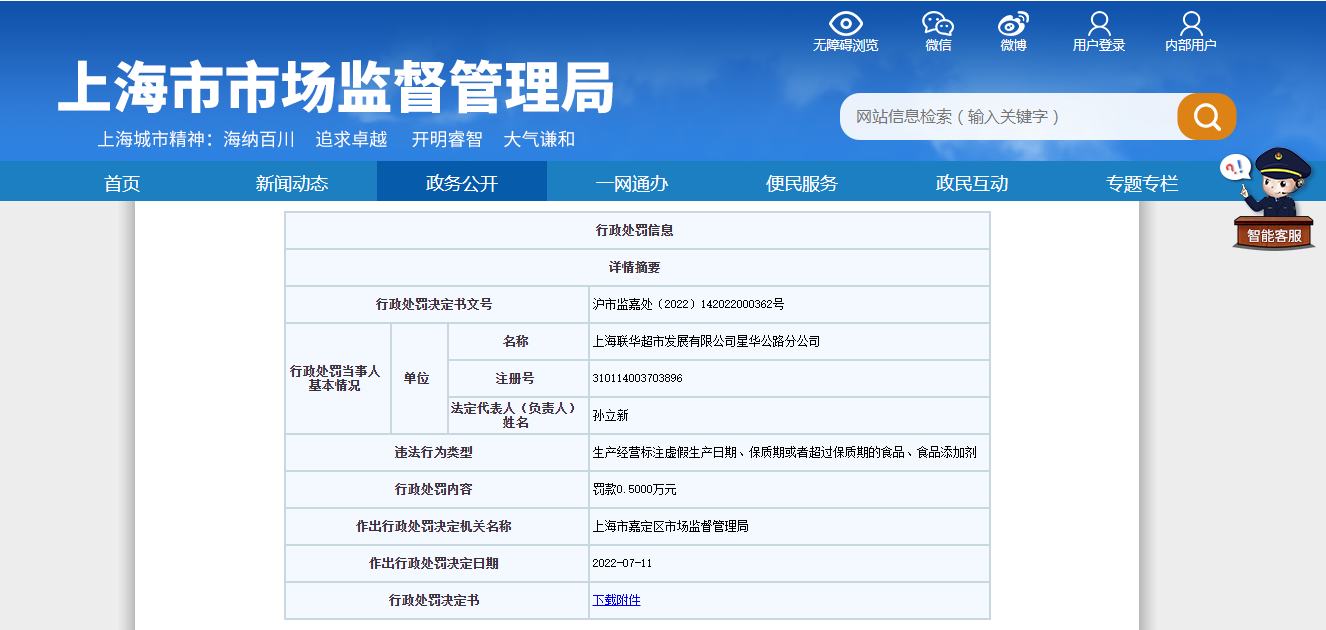
Task: Open the 政民互动 navigation item
Action: click(x=971, y=183)
